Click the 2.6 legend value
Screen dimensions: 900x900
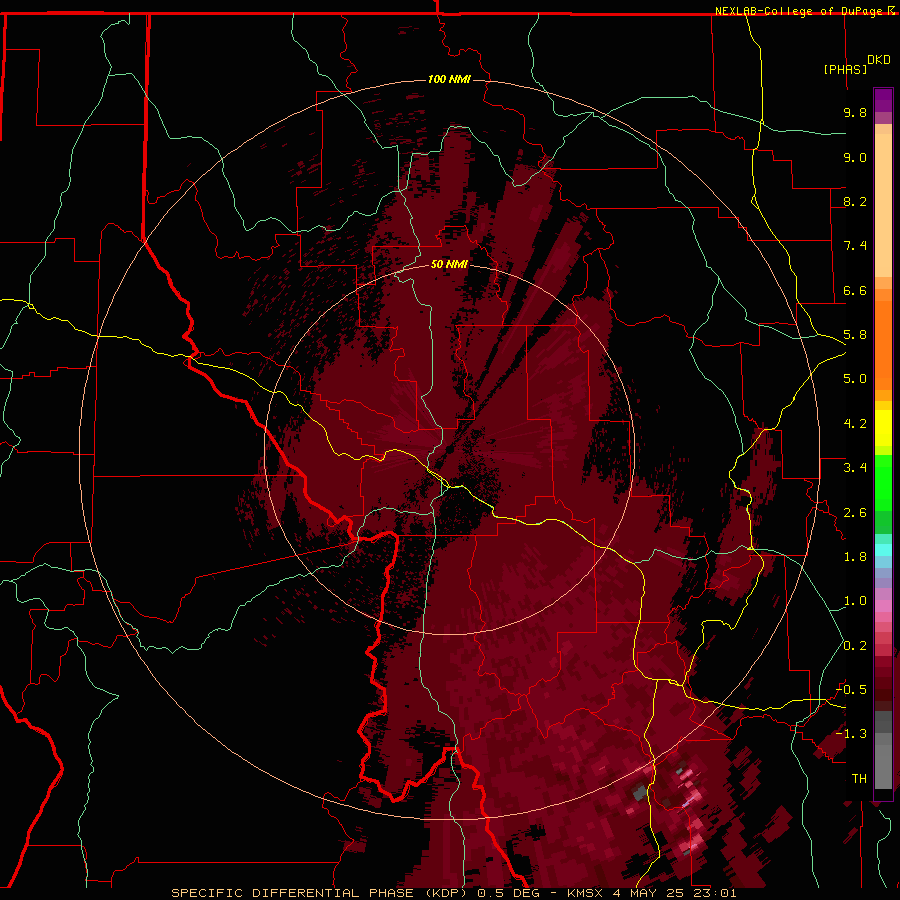[855, 513]
